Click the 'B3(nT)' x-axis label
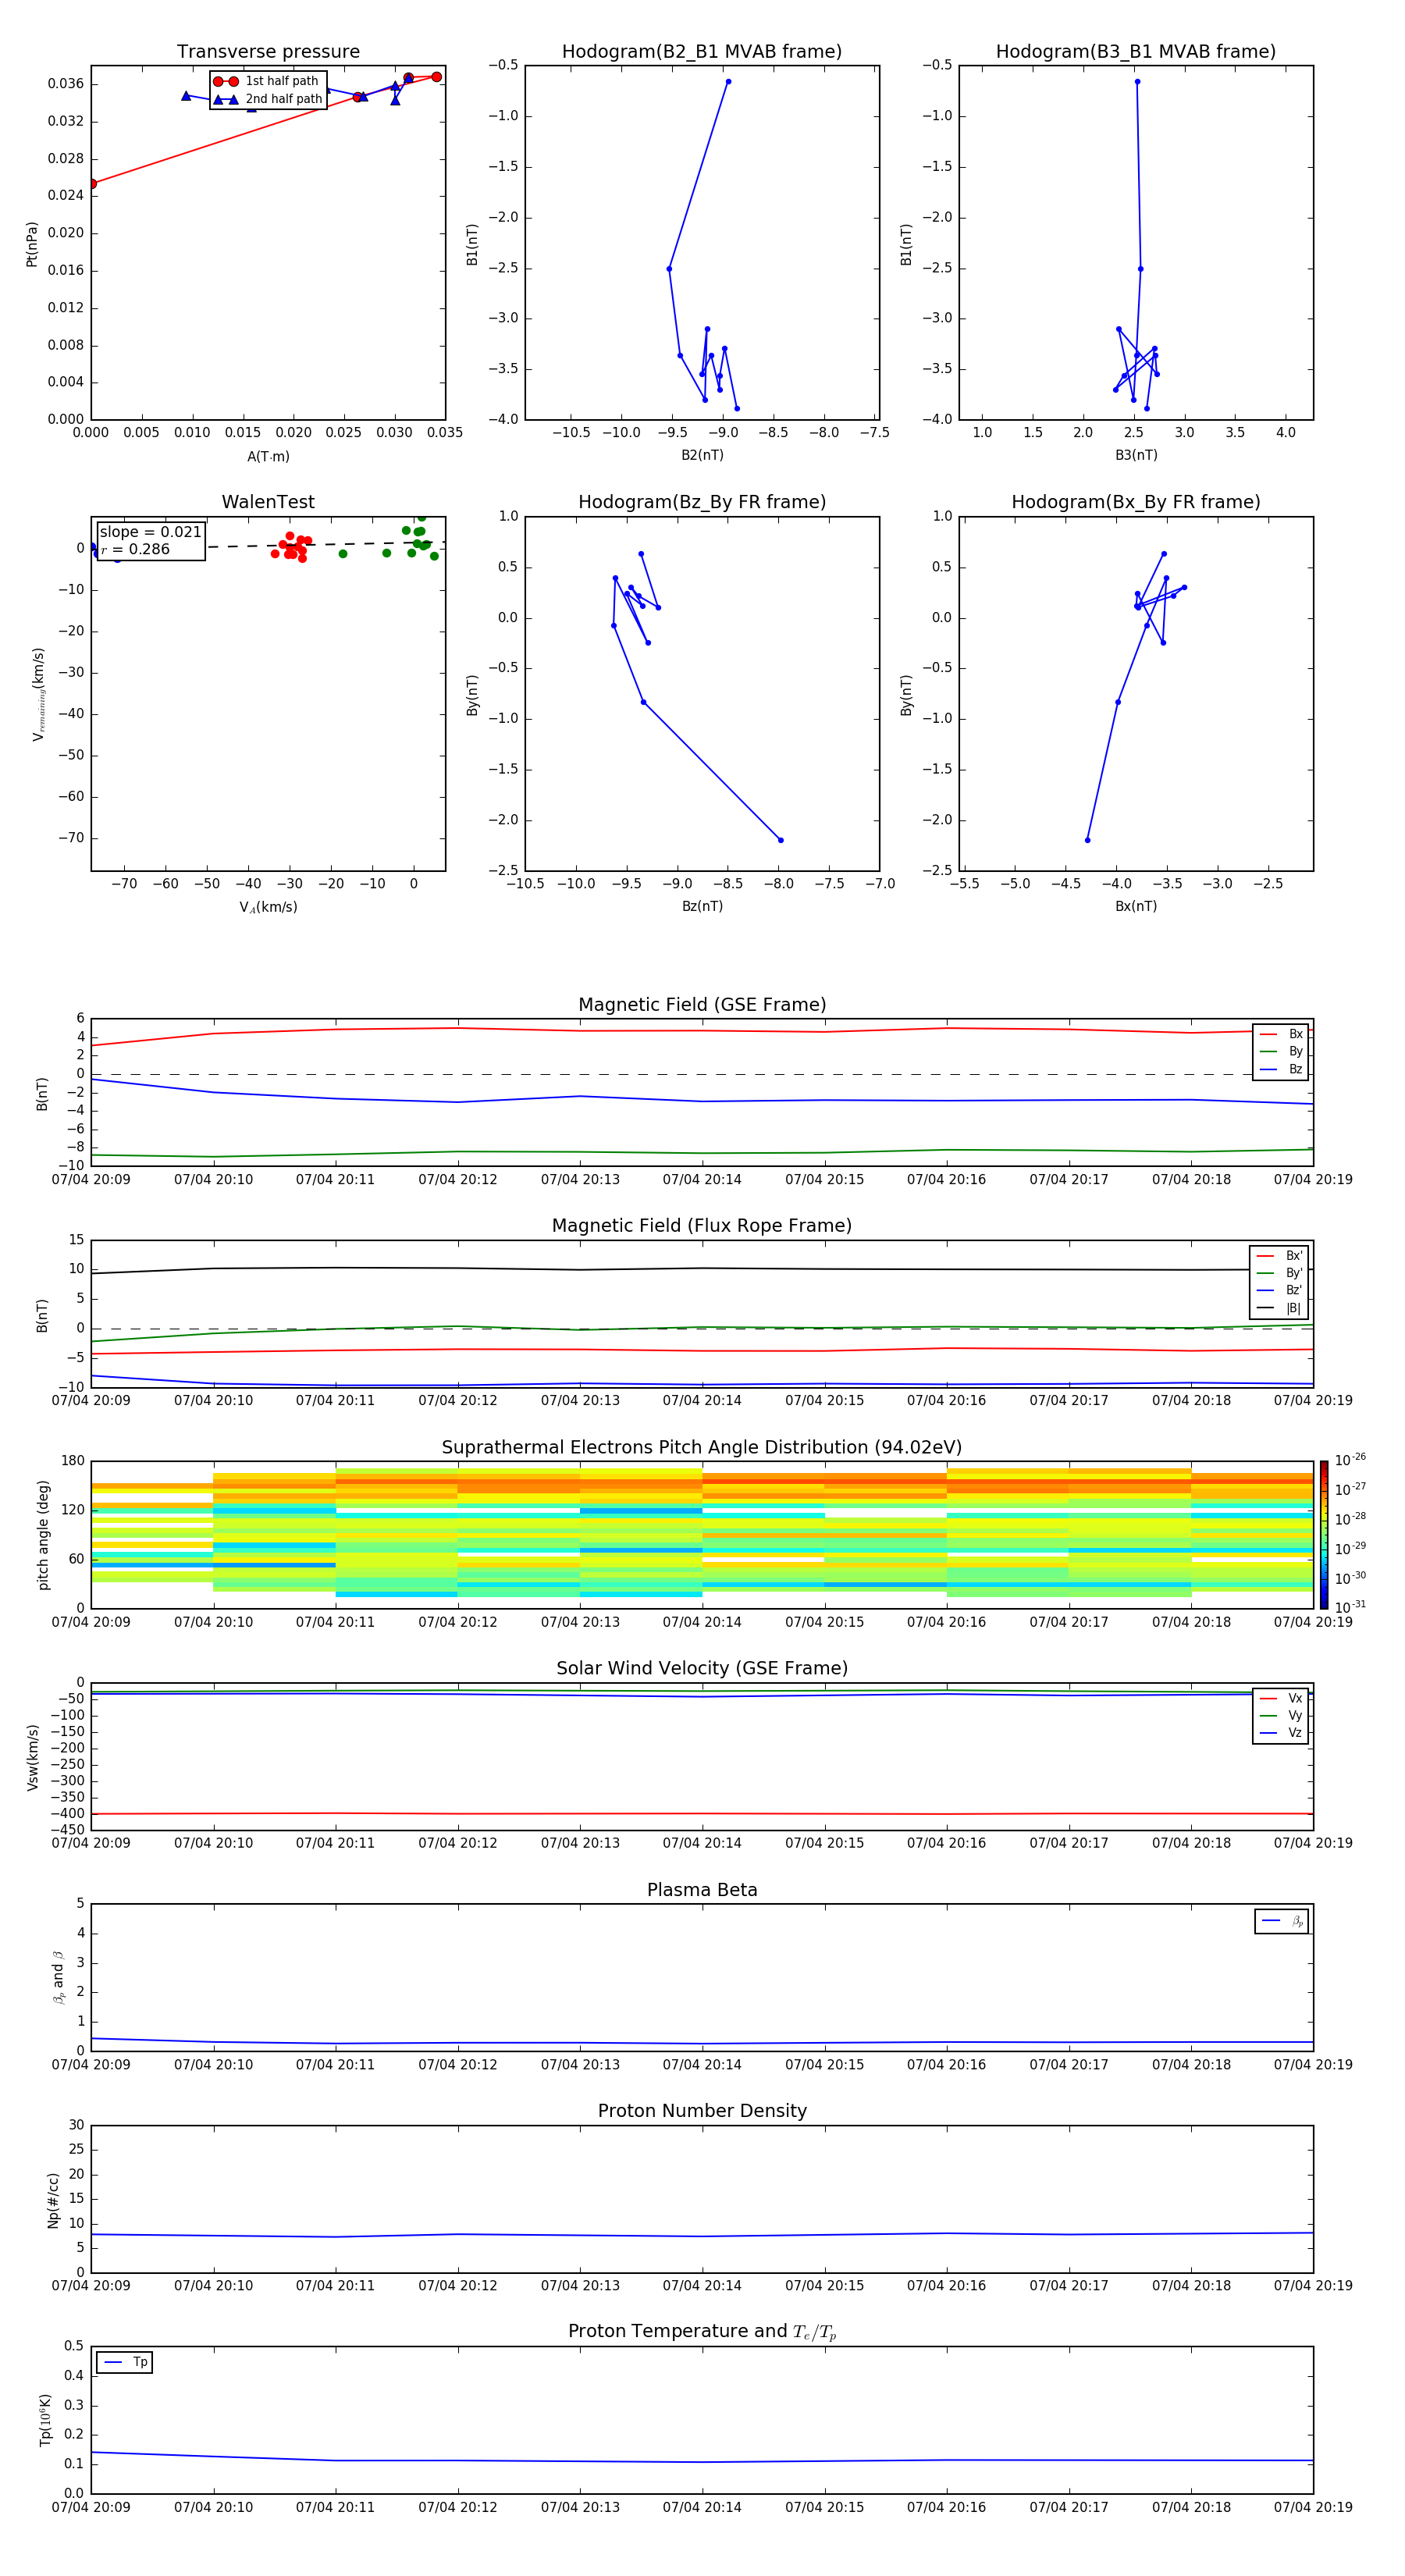Image resolution: width=1405 pixels, height=2576 pixels. (x=1136, y=455)
